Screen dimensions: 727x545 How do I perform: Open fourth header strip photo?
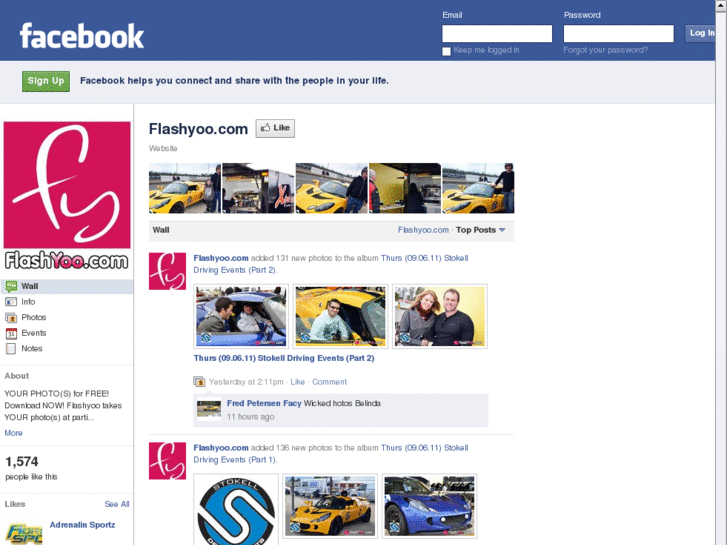[405, 188]
